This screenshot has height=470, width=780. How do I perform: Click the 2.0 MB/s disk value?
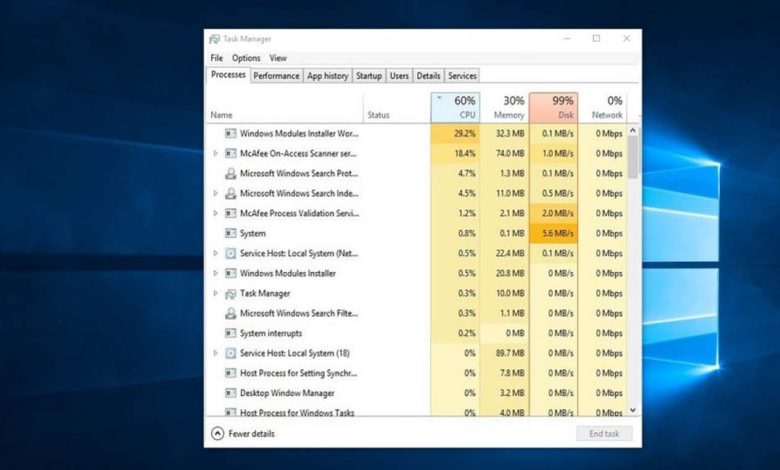(558, 213)
